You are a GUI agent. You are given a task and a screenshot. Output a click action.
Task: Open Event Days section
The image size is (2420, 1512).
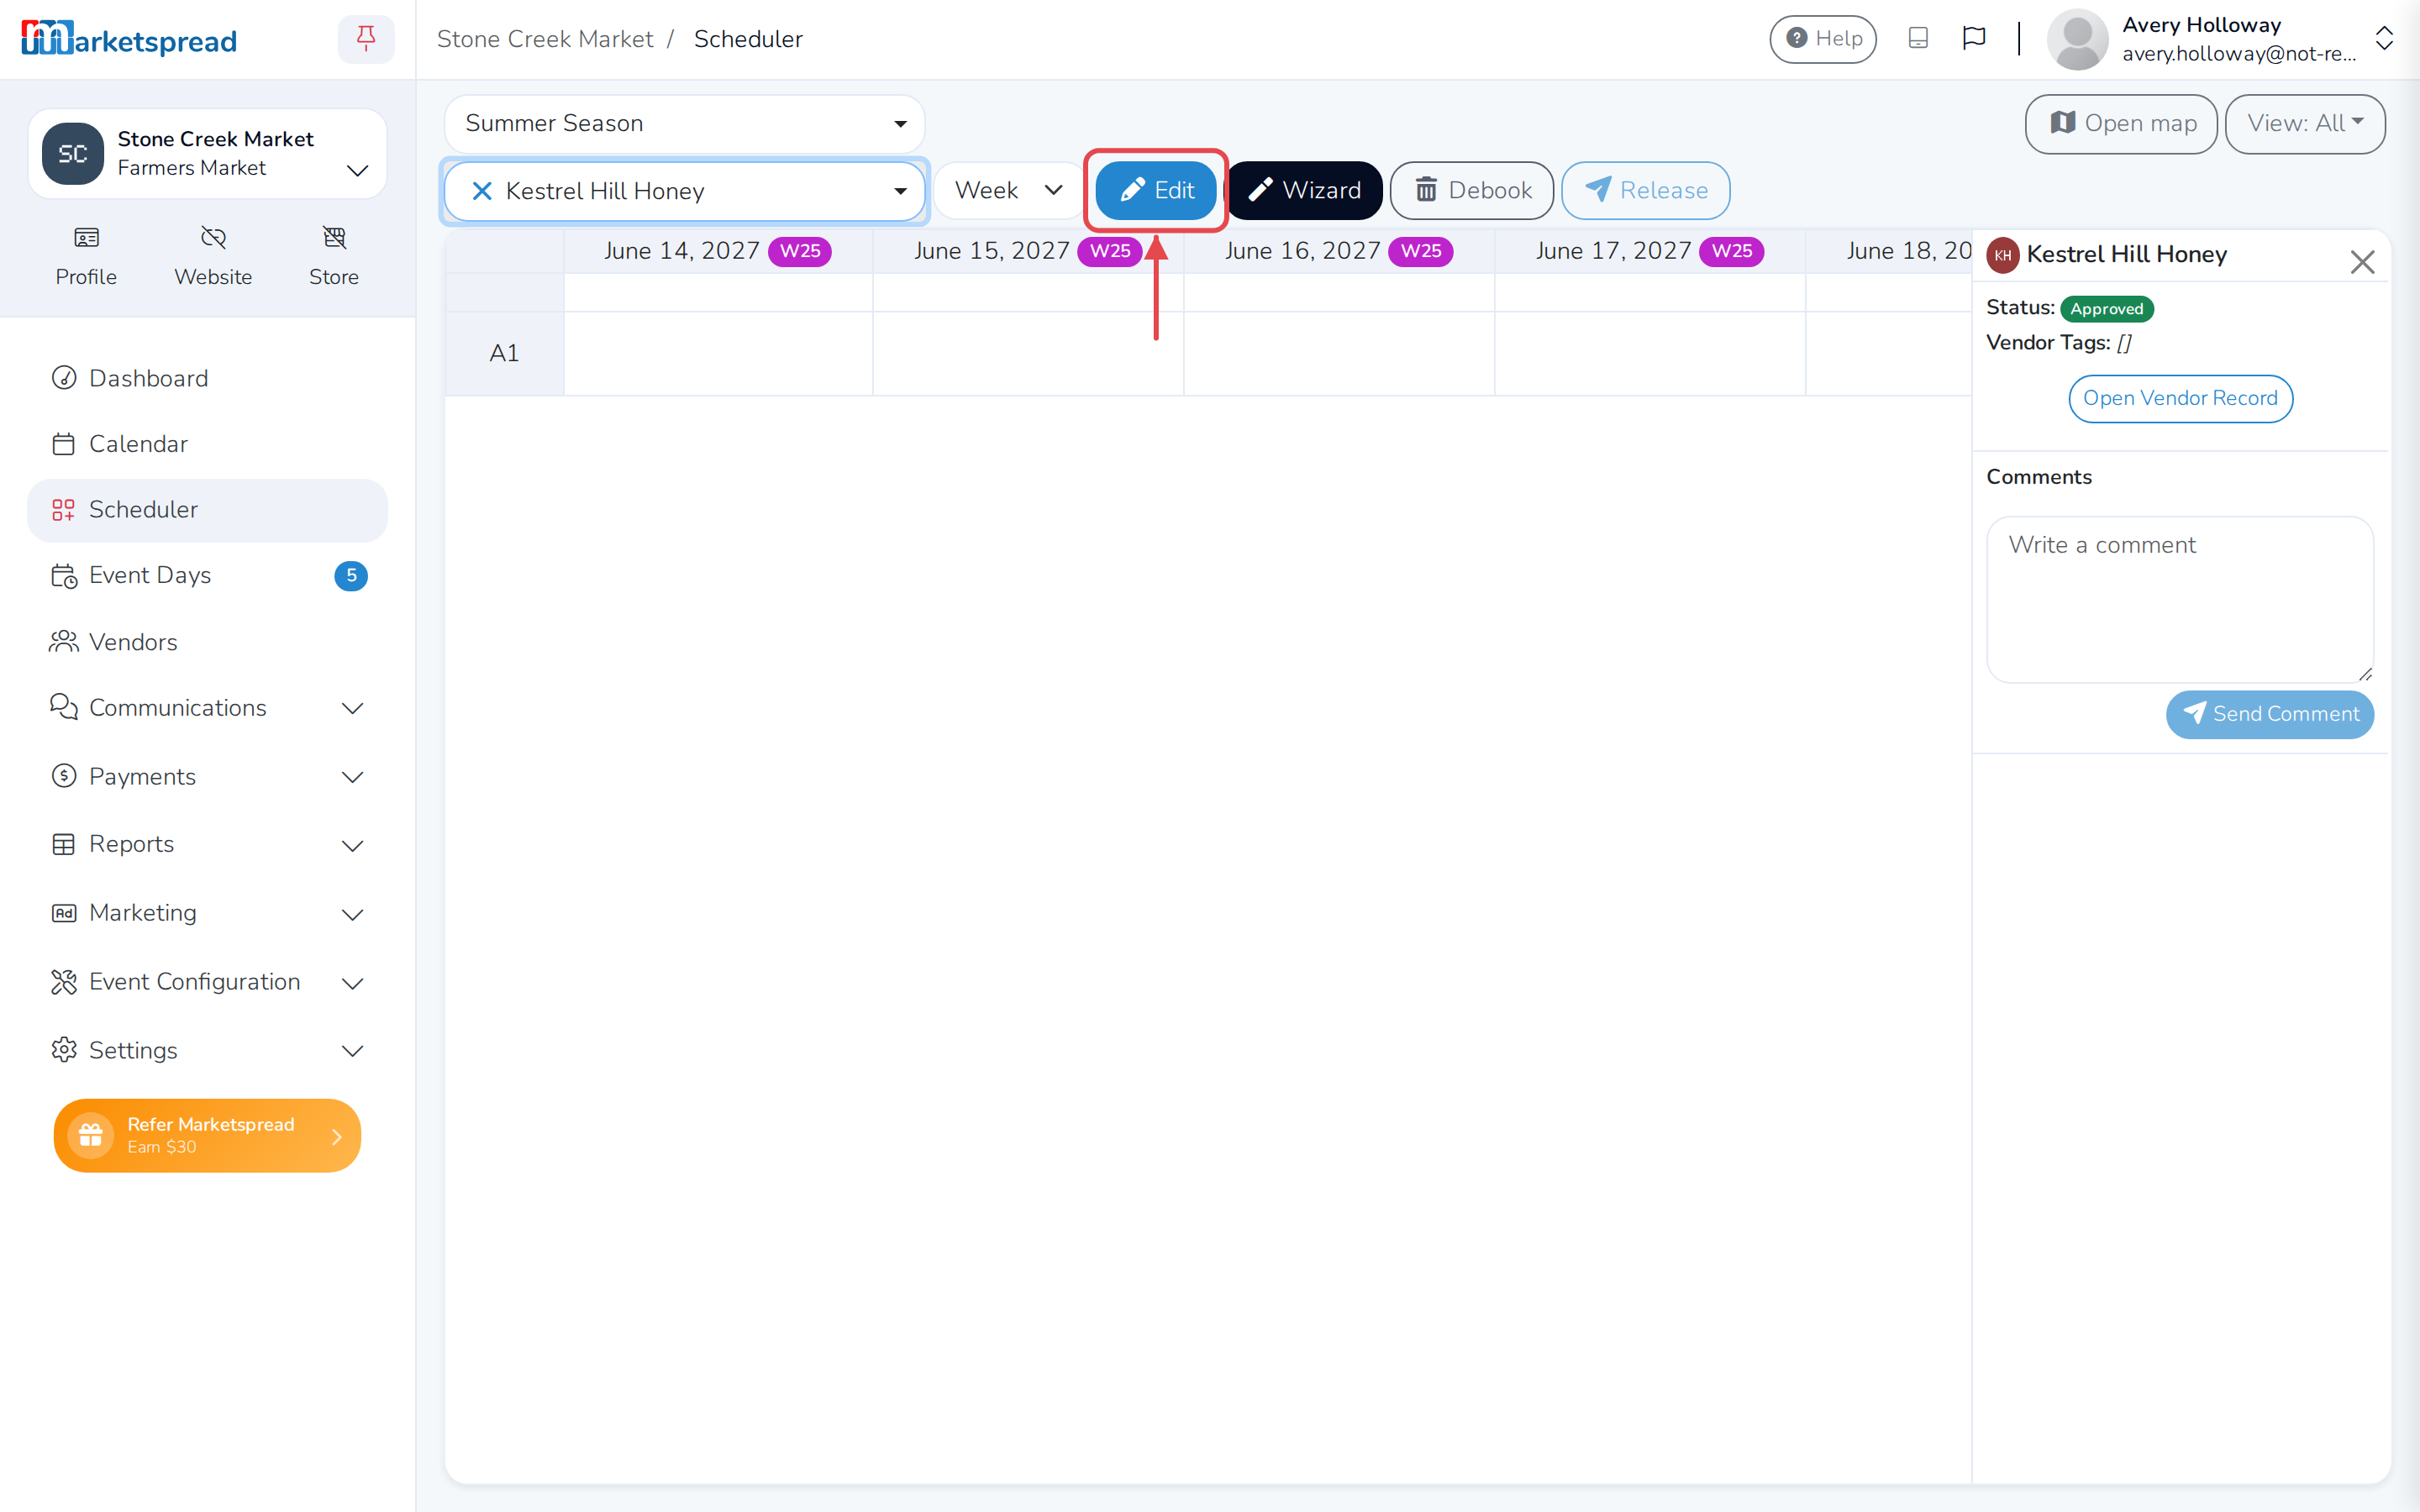click(x=207, y=575)
